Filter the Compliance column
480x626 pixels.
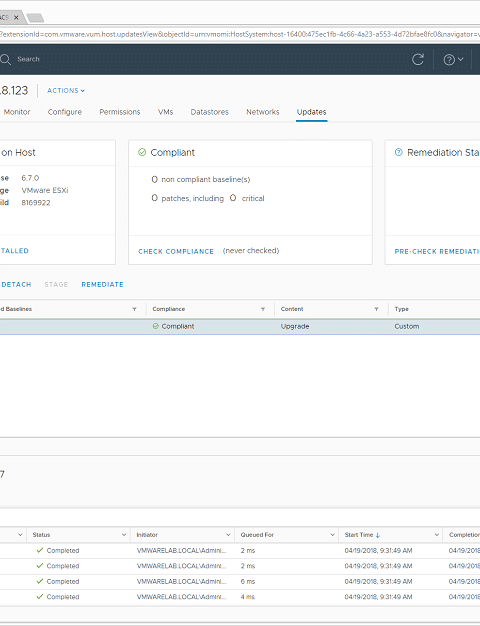(263, 309)
